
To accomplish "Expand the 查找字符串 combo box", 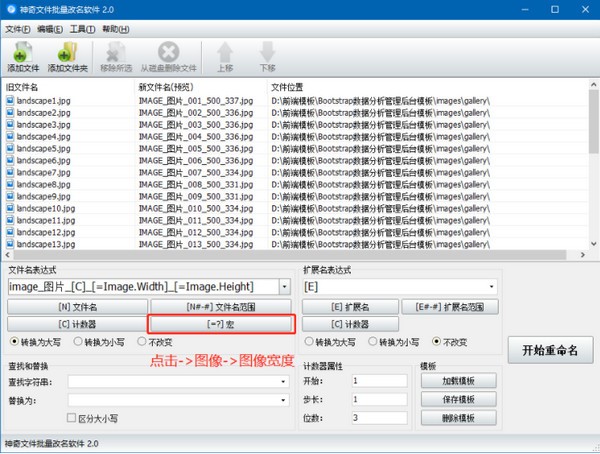I will 284,381.
